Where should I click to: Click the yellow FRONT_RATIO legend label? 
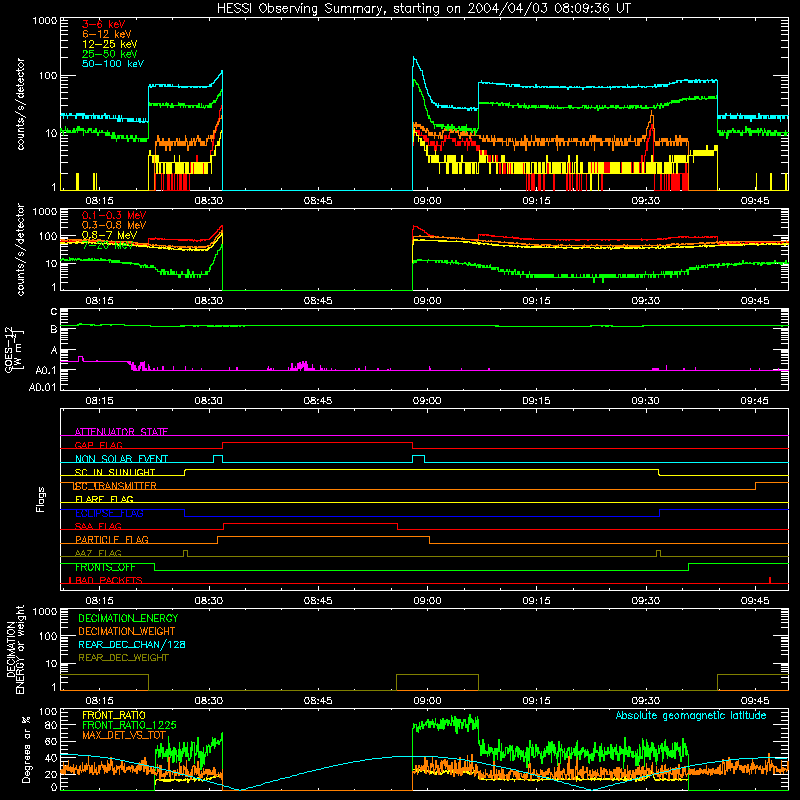pyautogui.click(x=114, y=715)
